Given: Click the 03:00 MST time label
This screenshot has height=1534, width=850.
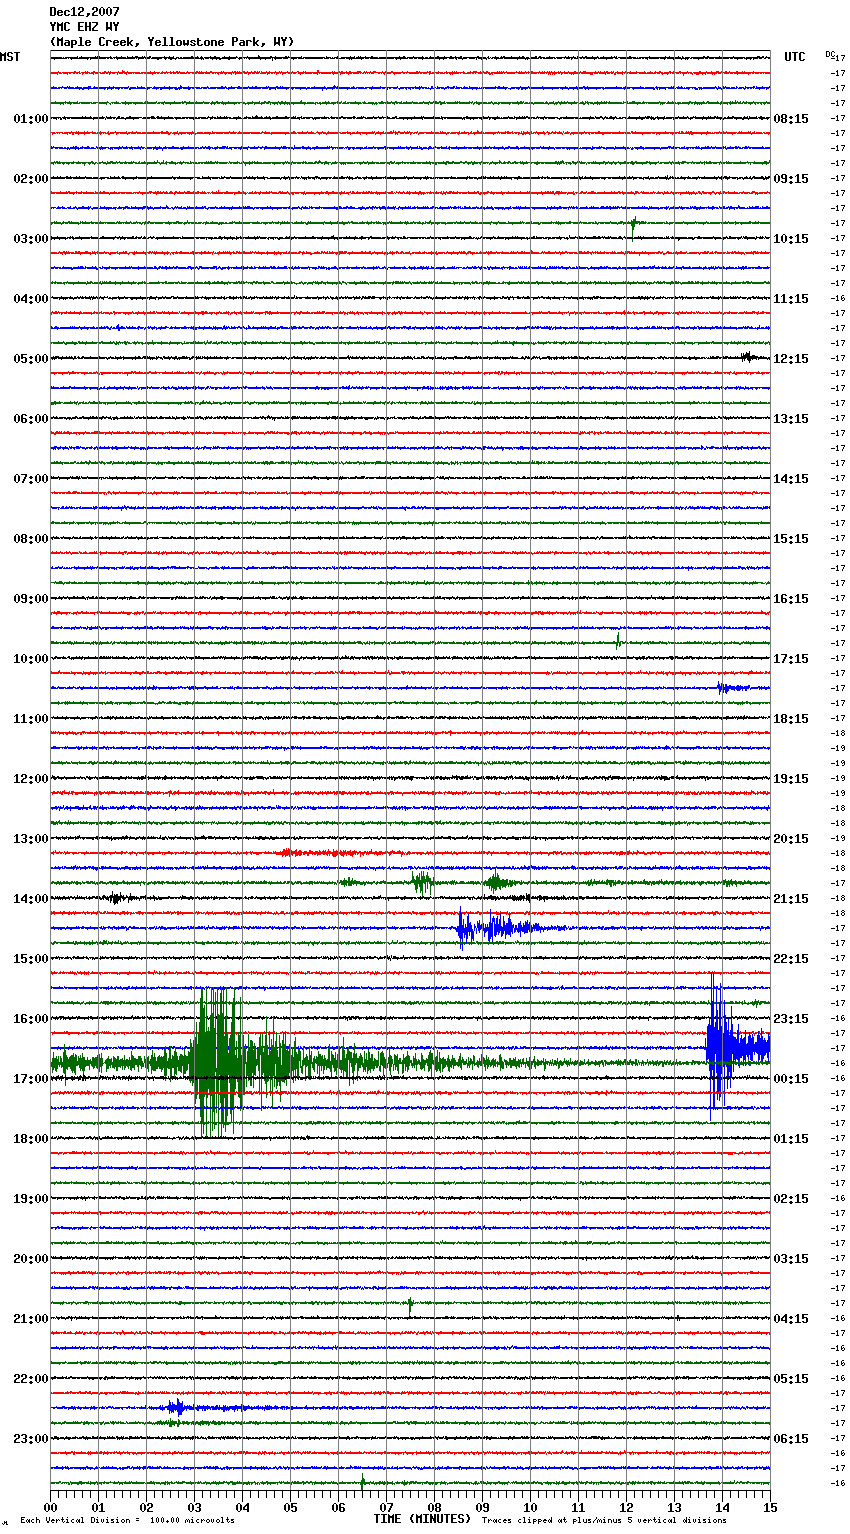Looking at the screenshot, I should [31, 239].
